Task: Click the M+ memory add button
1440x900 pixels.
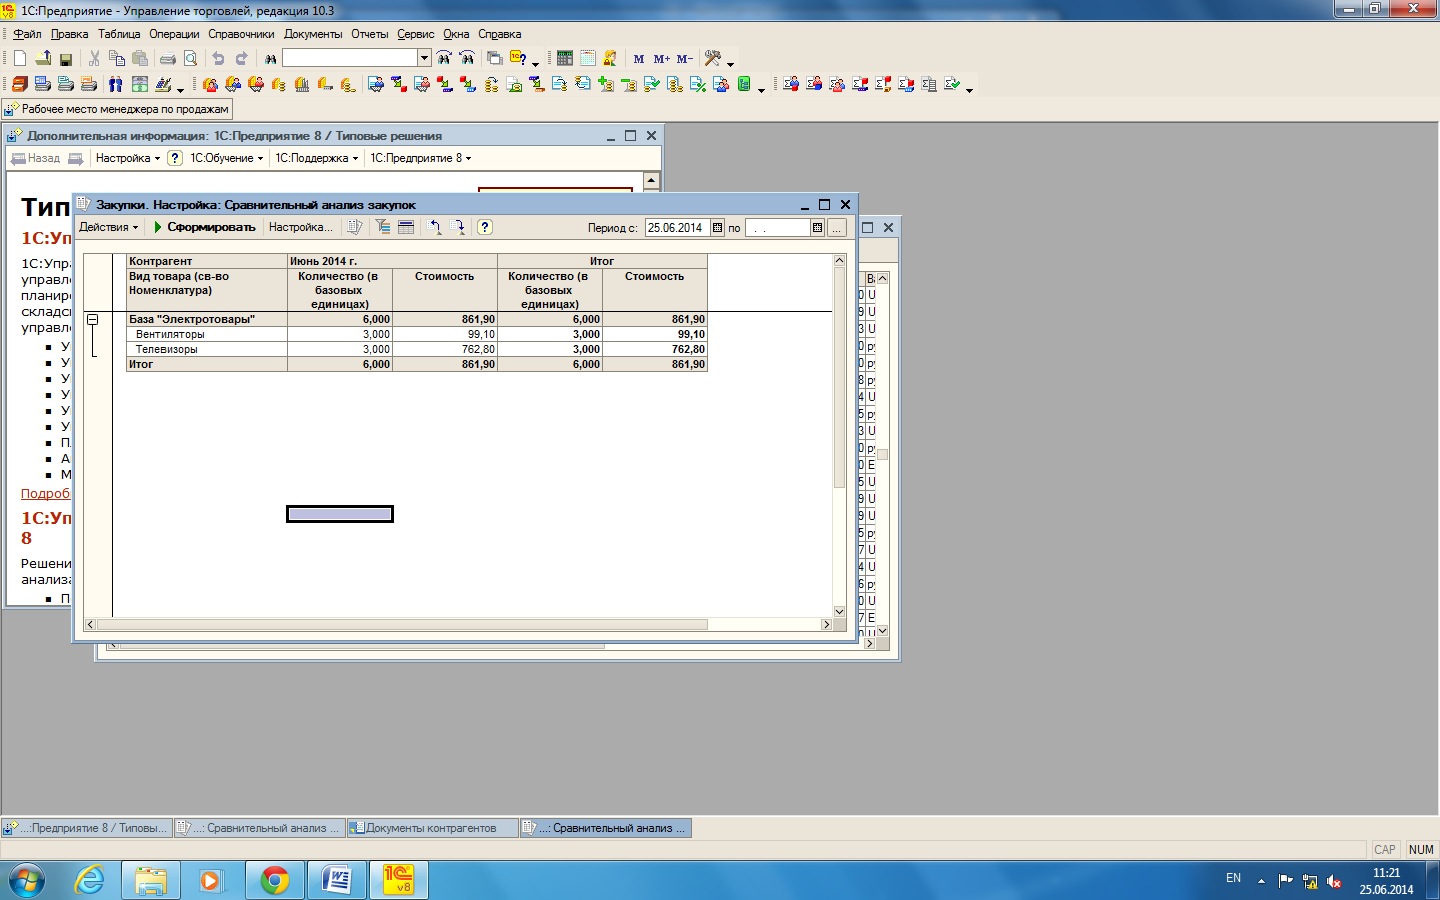Action: (662, 59)
